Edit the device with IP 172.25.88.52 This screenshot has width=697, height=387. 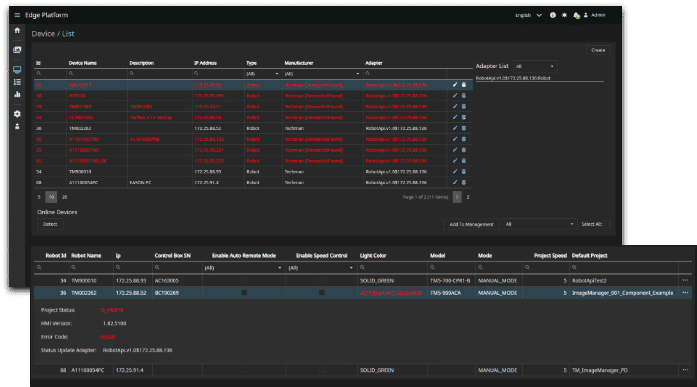pos(455,128)
